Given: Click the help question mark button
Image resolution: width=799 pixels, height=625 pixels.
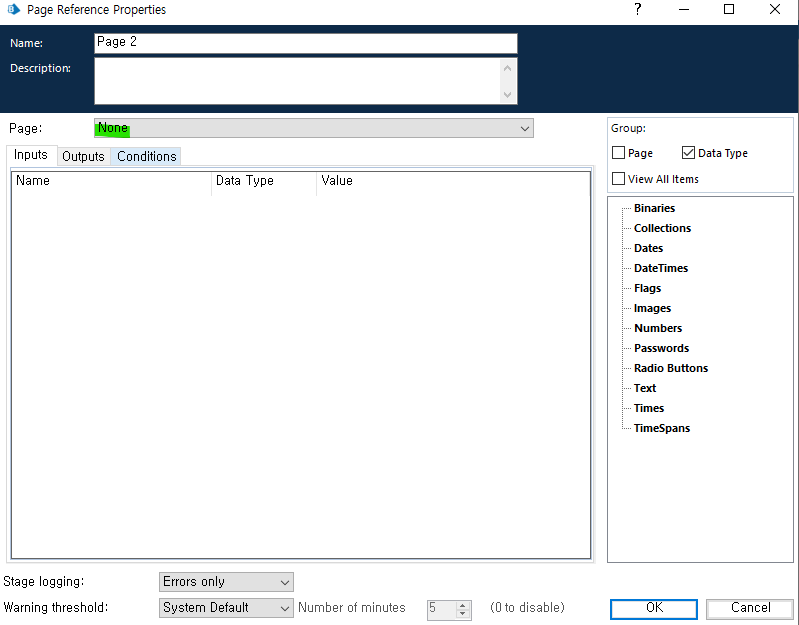Looking at the screenshot, I should pos(637,9).
